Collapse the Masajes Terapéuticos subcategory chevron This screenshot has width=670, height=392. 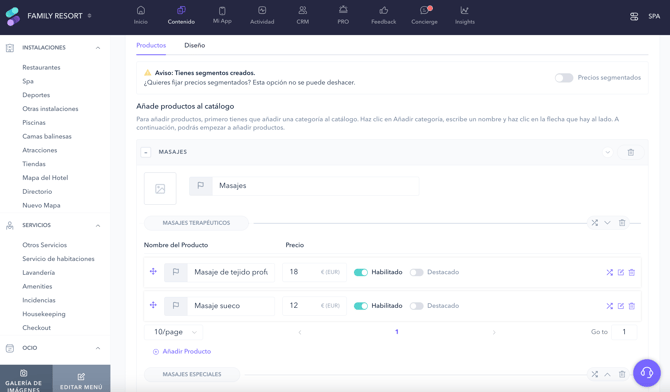pos(607,223)
